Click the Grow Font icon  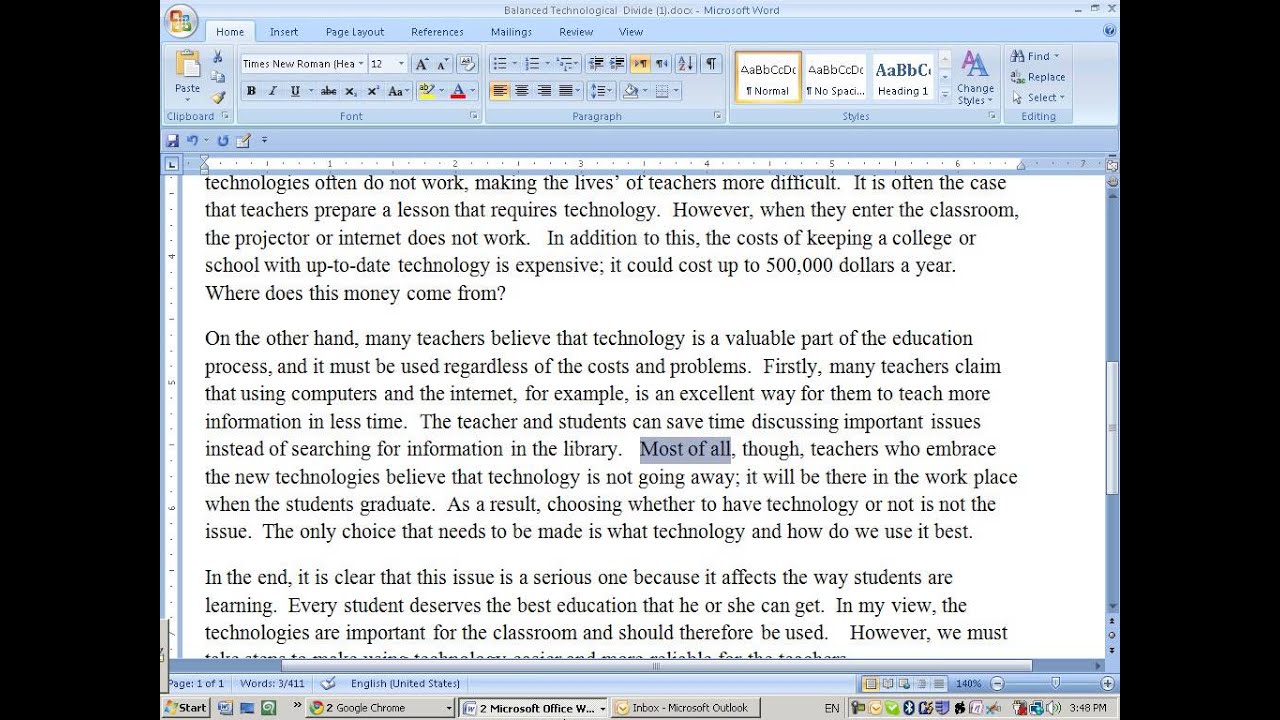point(421,63)
